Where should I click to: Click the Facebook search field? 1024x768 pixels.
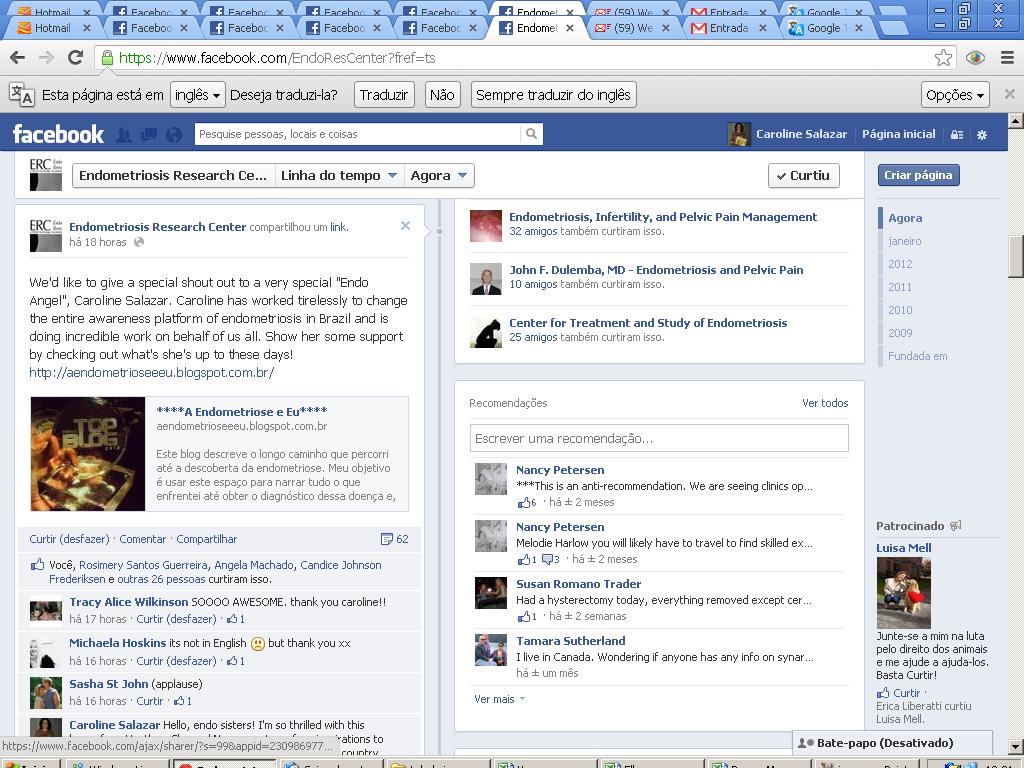tap(359, 134)
